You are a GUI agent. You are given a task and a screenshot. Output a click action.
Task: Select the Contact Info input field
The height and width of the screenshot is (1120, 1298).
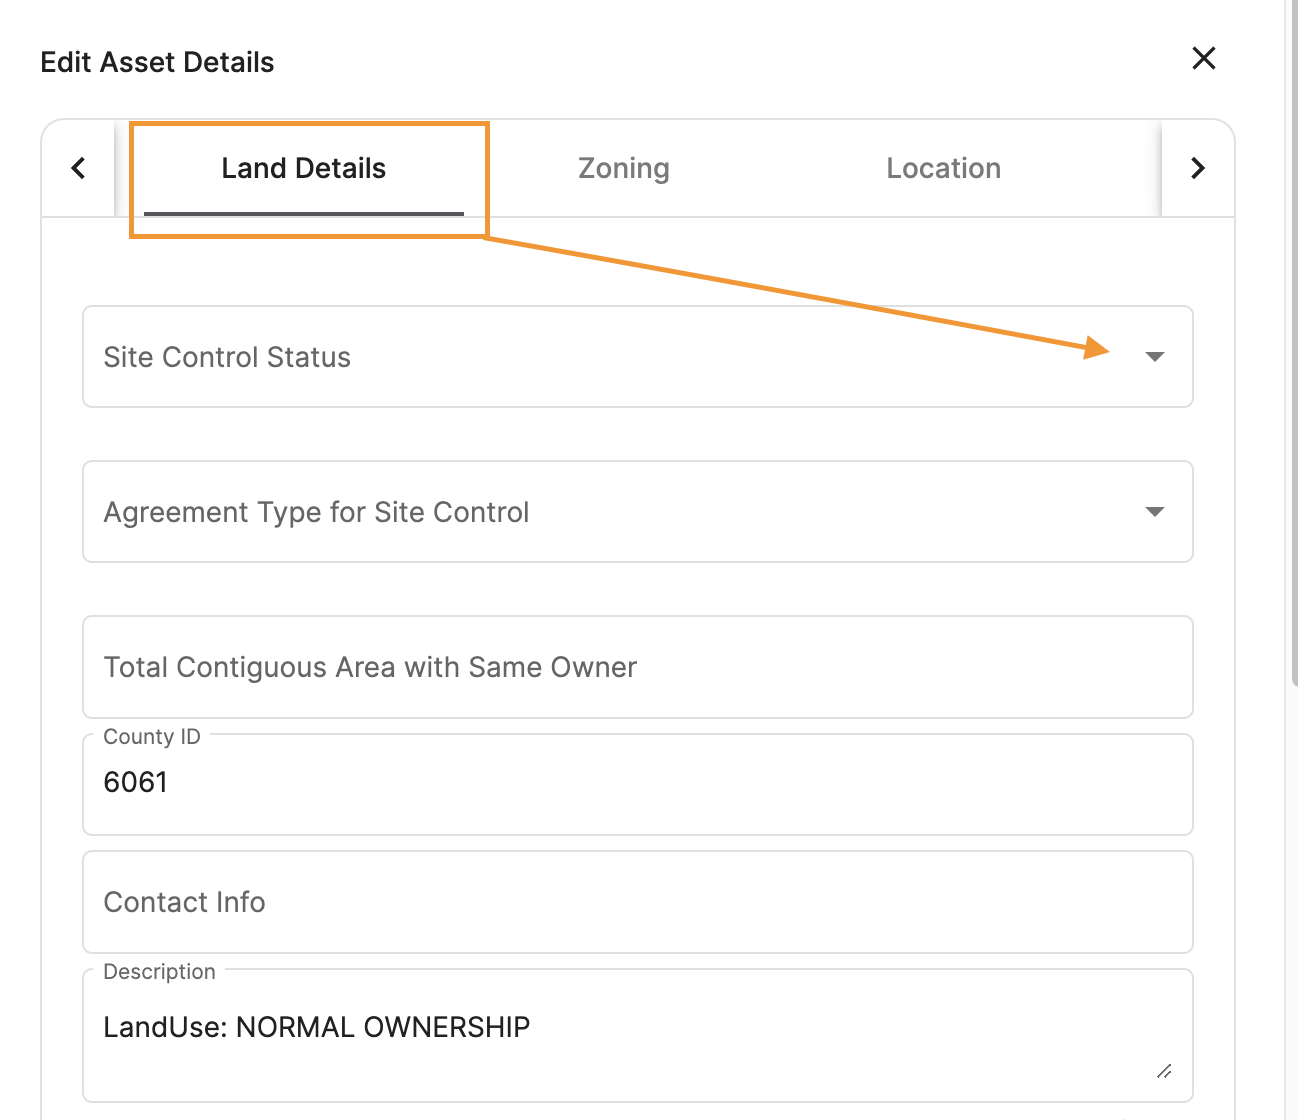[637, 902]
